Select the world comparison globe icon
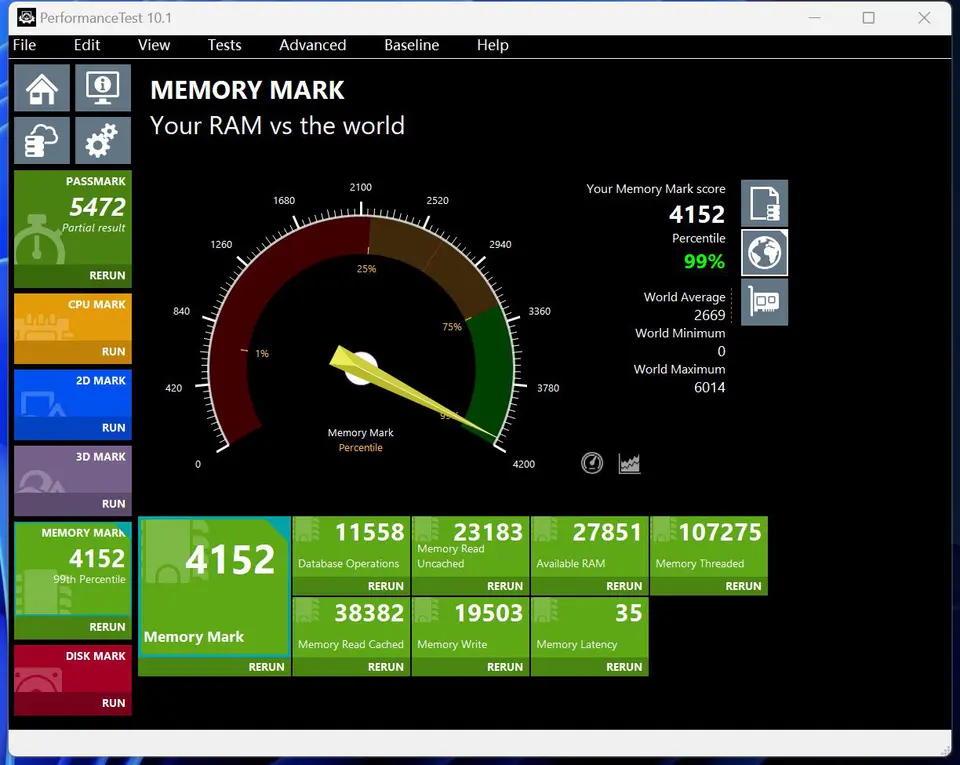 [764, 253]
